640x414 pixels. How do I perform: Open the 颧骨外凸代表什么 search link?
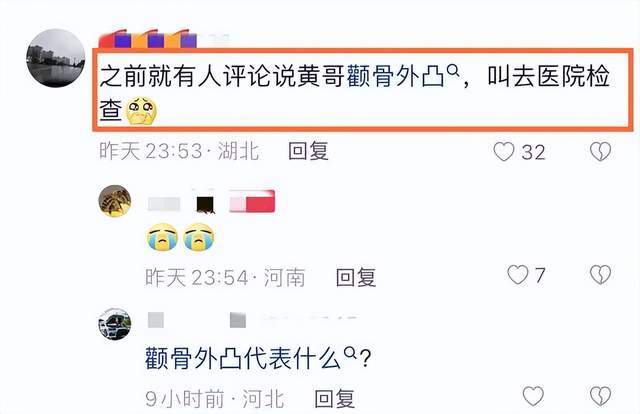point(243,358)
